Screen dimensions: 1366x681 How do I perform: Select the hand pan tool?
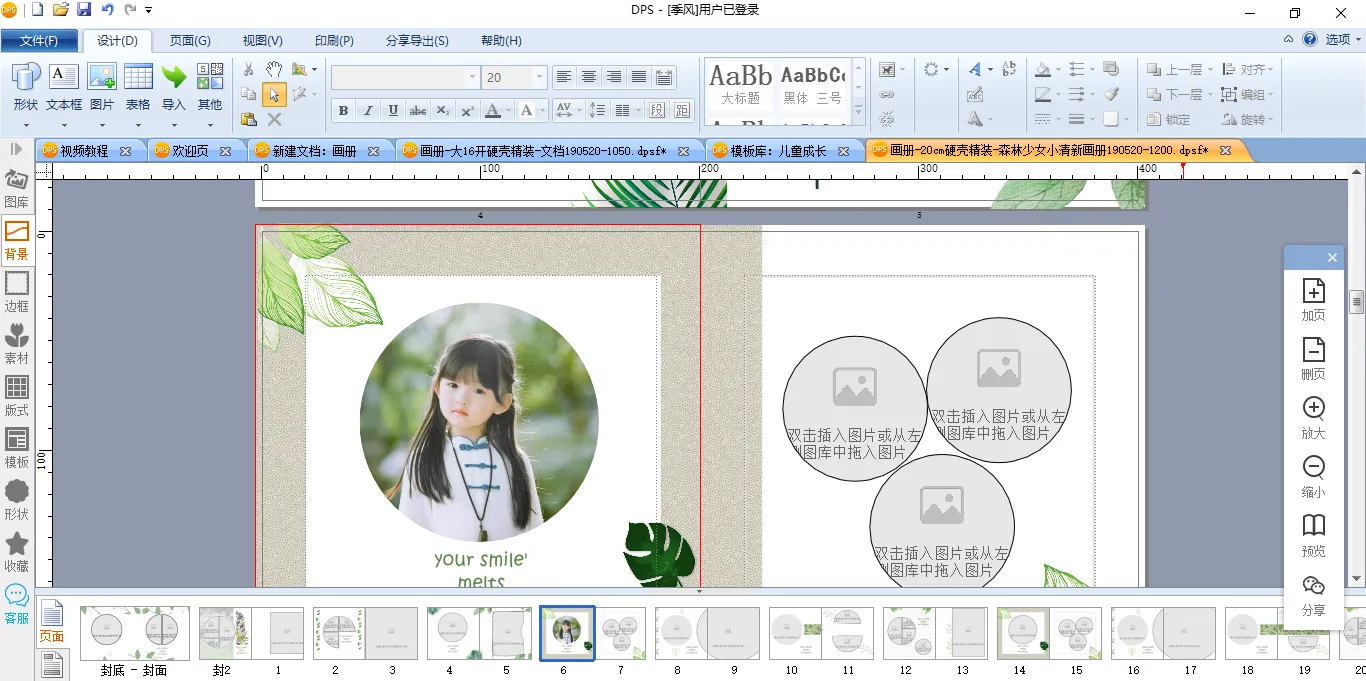point(274,70)
